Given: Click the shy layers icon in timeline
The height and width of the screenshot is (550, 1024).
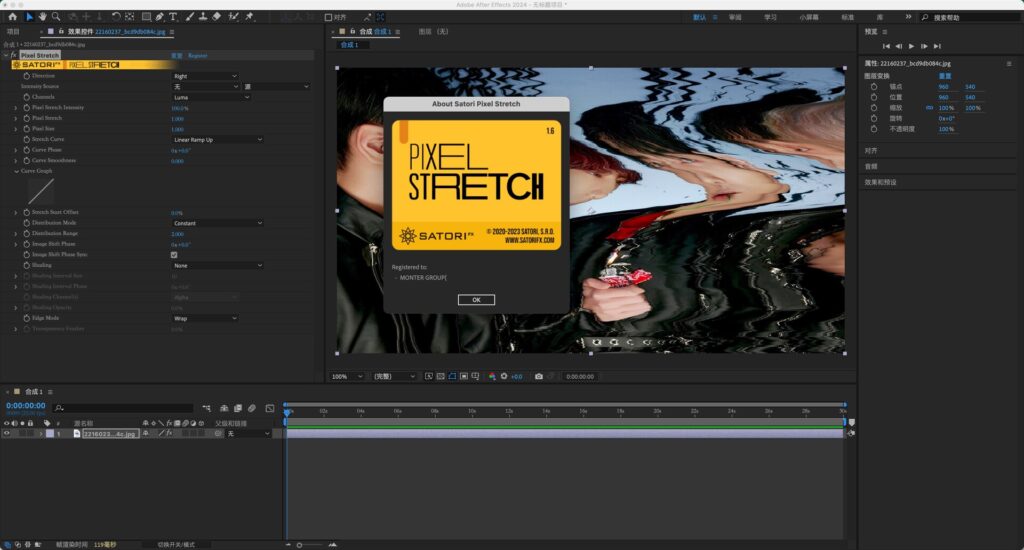Looking at the screenshot, I should coord(224,408).
